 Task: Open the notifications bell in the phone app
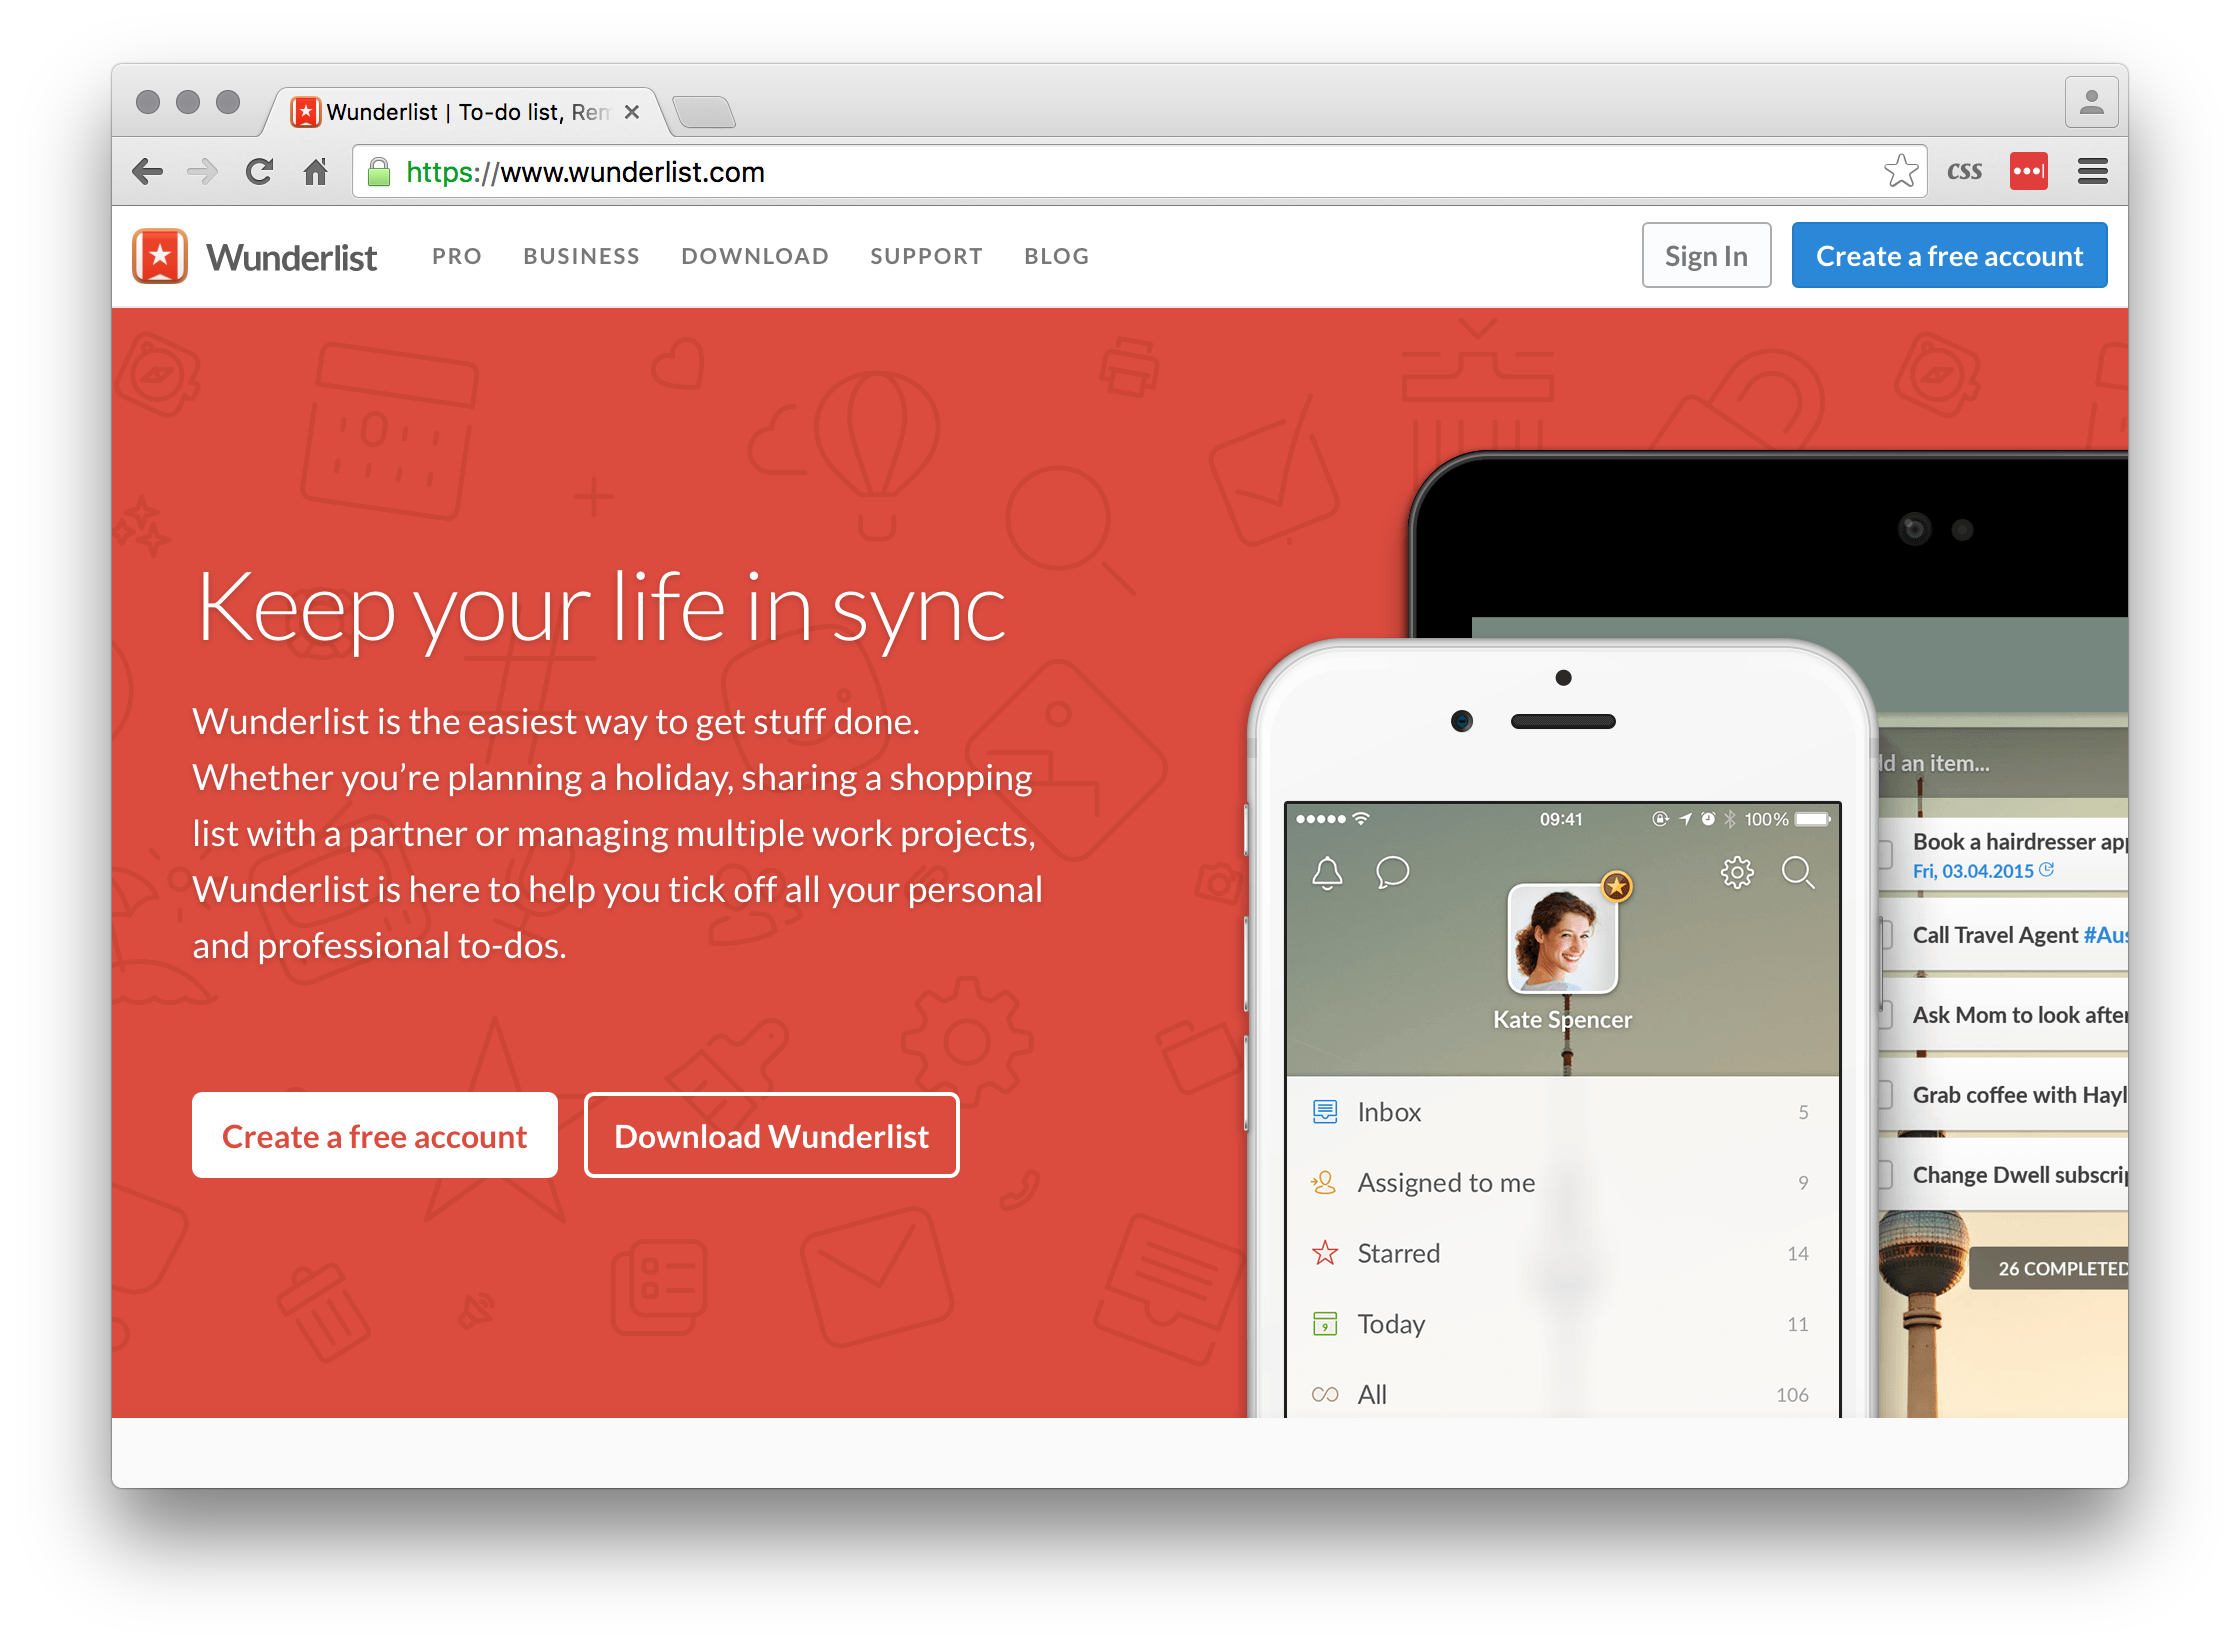coord(1327,872)
